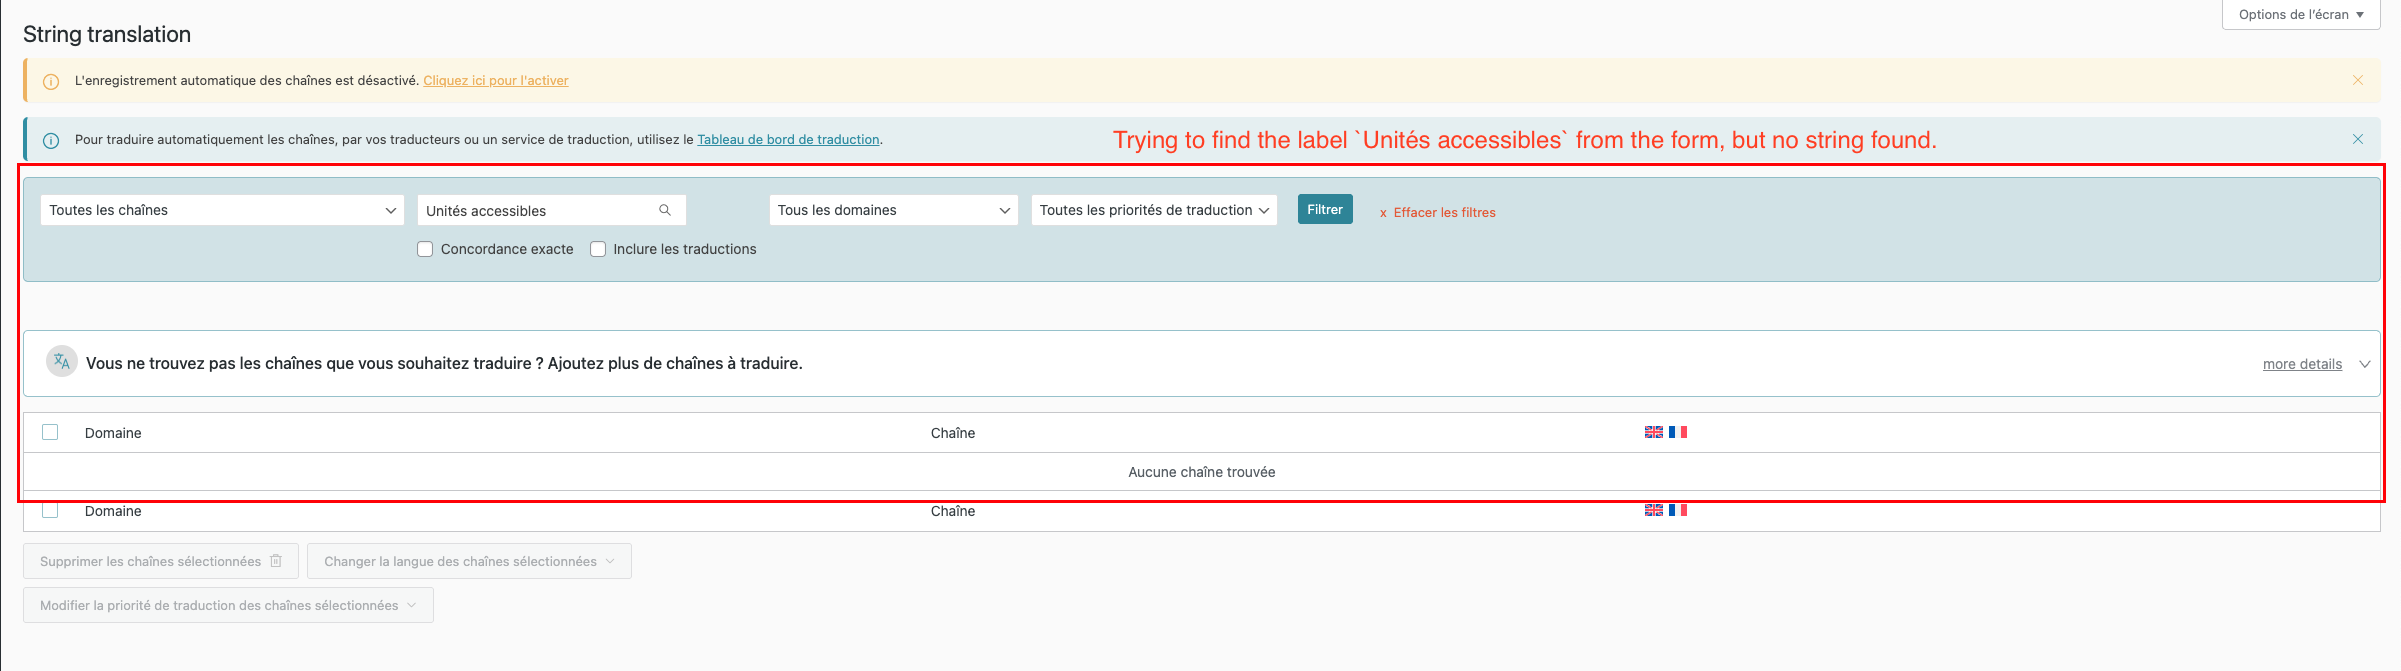
Task: Tick the select-all checkbox in top header
Action: click(x=50, y=432)
